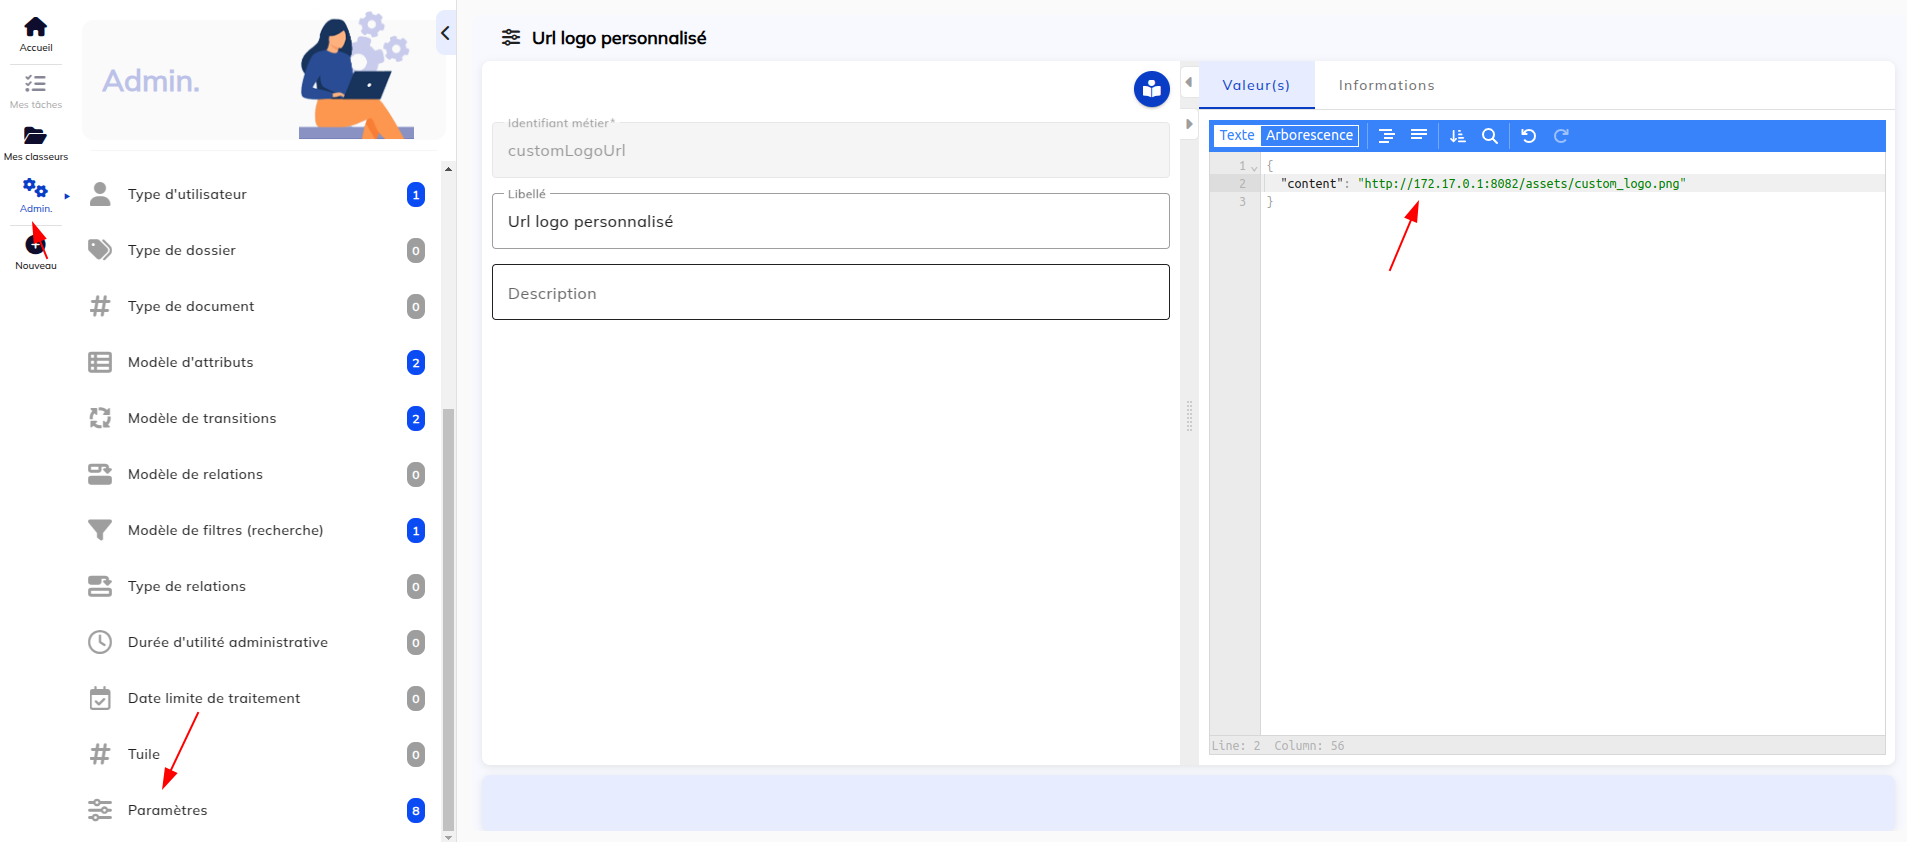
Task: Click the sort icon in JSON editor
Action: [x=1457, y=136]
